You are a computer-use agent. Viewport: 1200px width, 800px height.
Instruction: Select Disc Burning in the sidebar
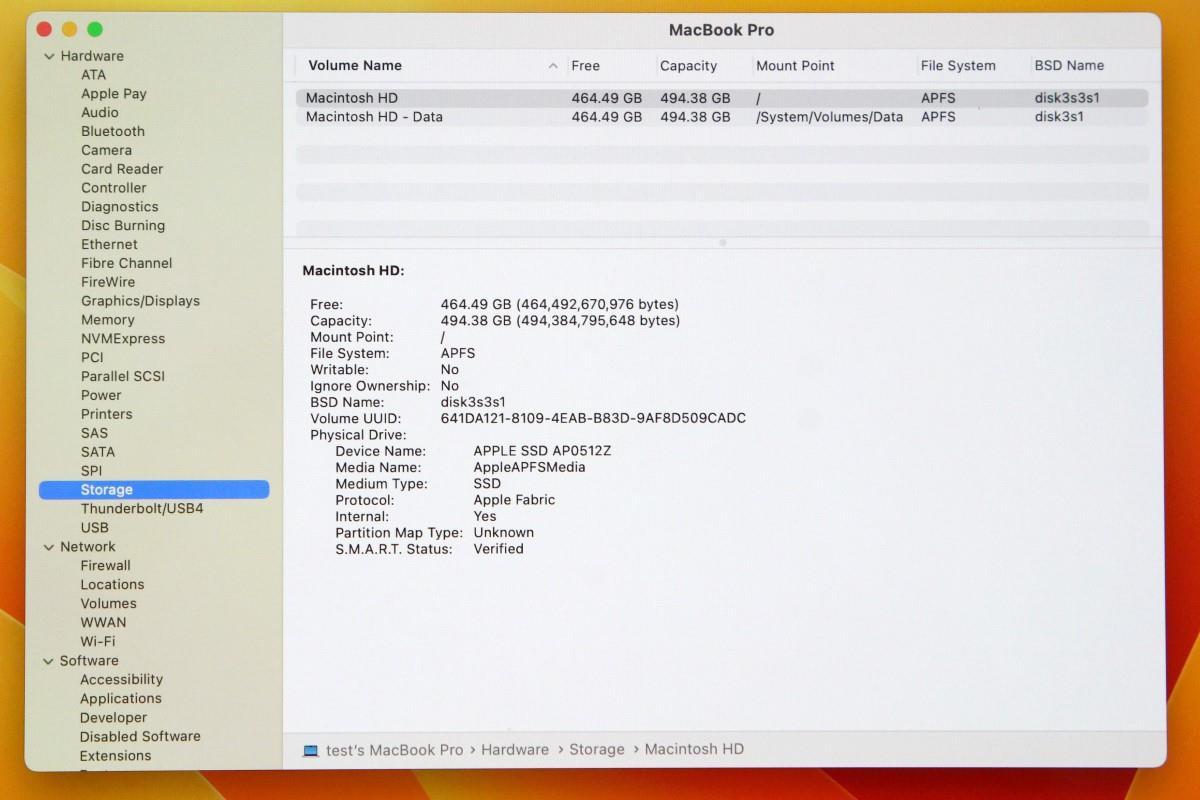(123, 226)
